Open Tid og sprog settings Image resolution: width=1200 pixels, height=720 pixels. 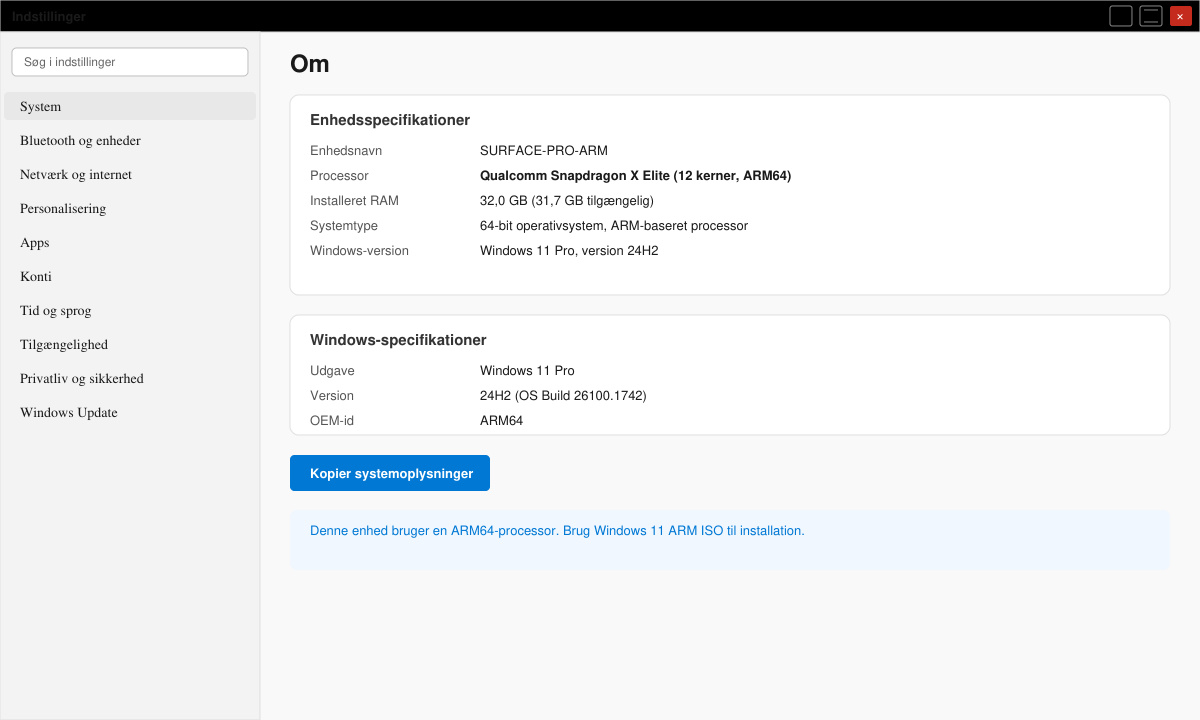point(130,310)
